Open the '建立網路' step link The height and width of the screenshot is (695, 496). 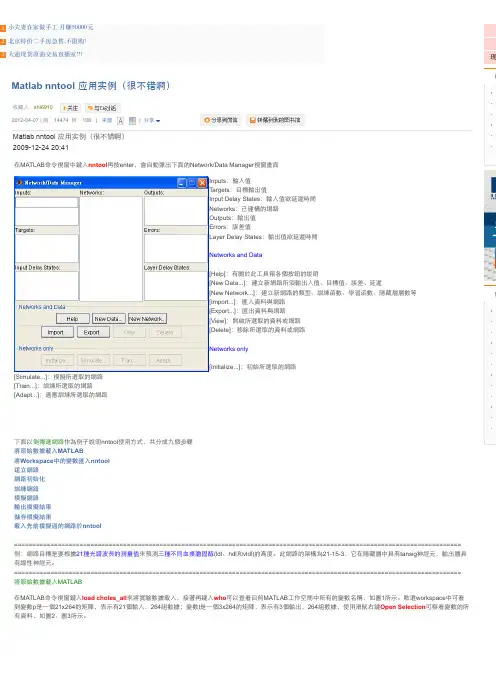tap(26, 470)
